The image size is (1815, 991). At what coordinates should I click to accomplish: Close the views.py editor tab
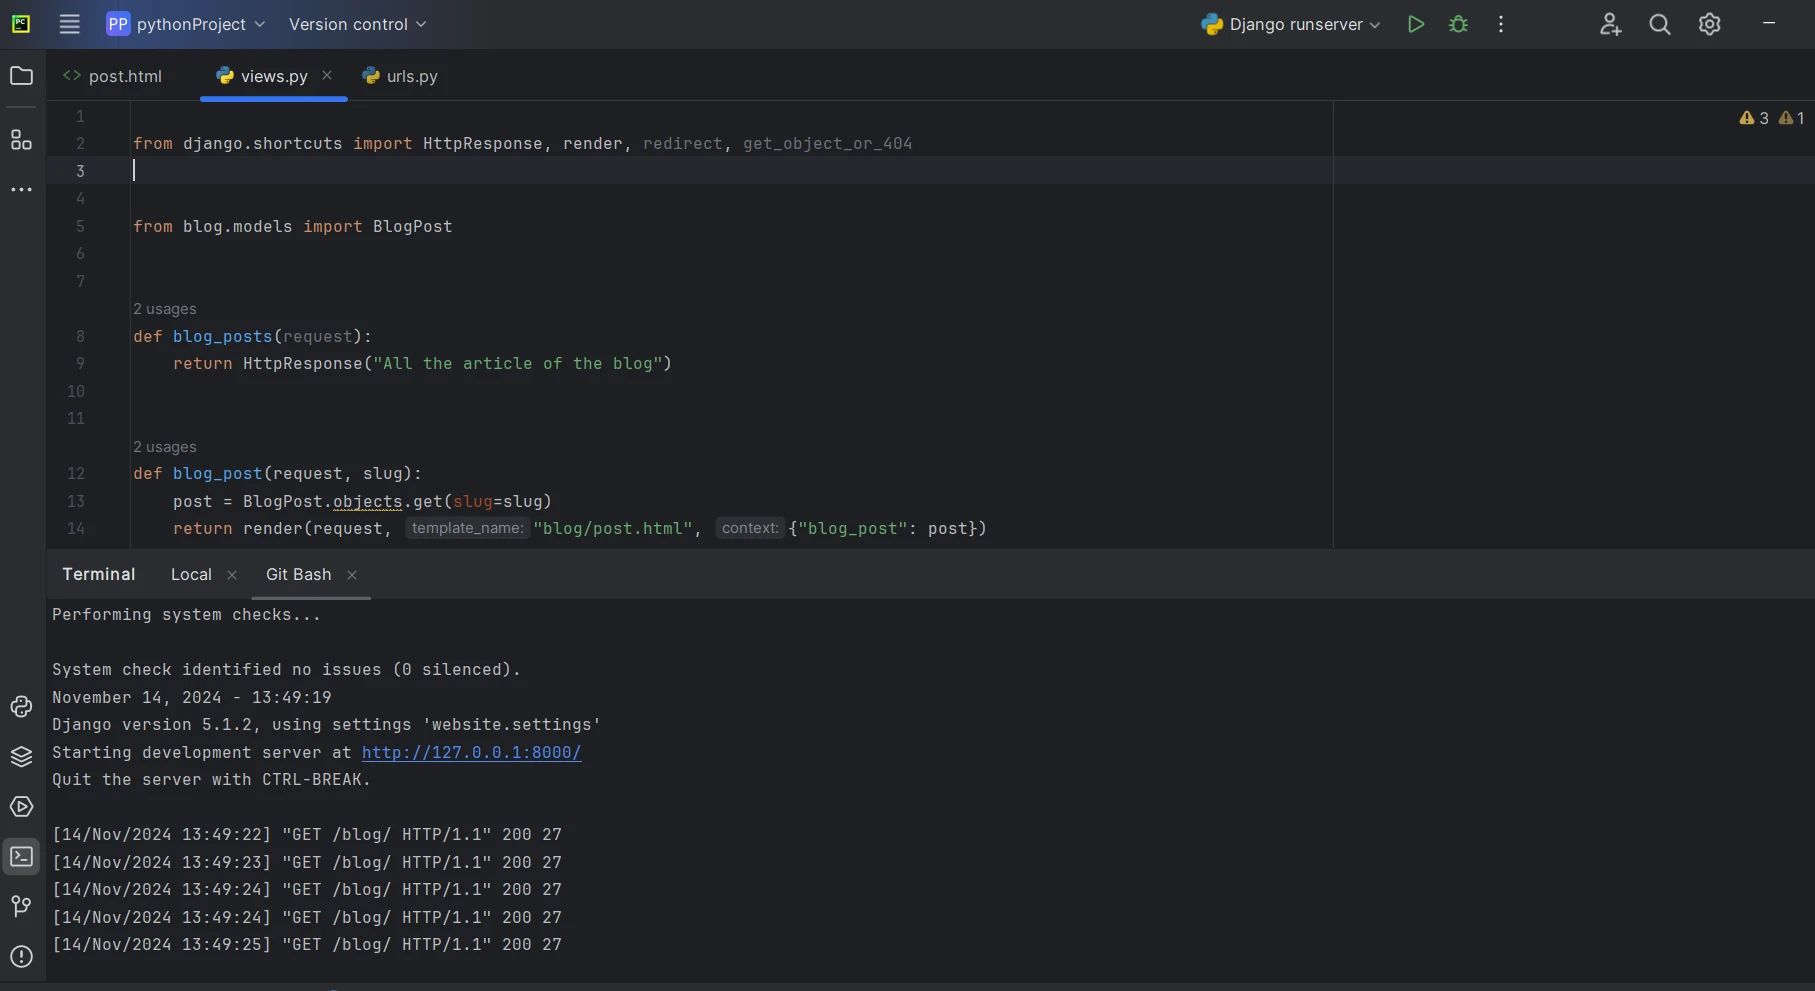coord(327,75)
